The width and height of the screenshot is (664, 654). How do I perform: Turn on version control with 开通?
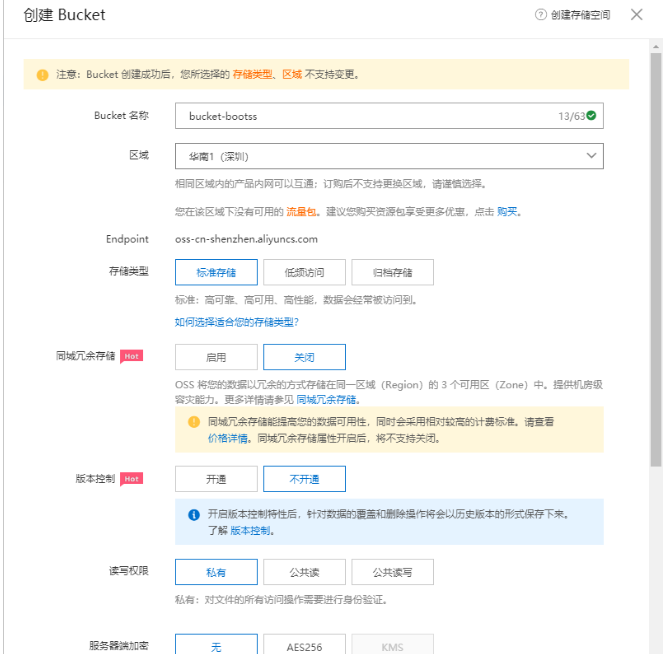pos(216,479)
